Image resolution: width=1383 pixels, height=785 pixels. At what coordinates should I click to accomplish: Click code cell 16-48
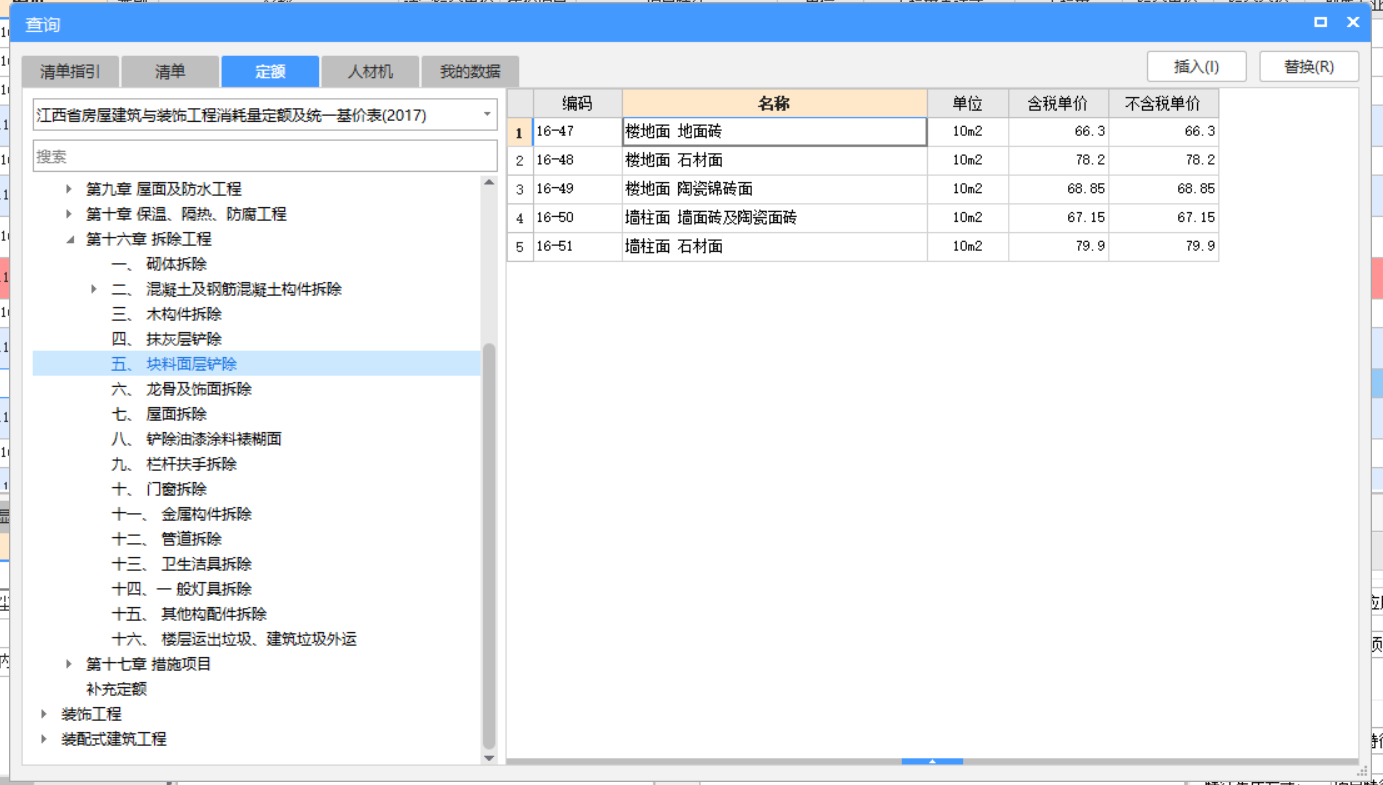577,160
